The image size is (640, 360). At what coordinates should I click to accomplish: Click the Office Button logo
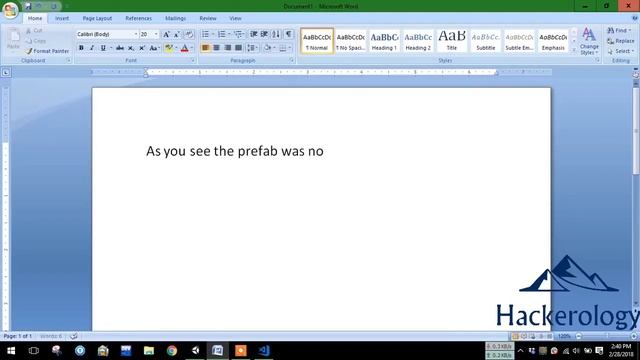pyautogui.click(x=10, y=10)
